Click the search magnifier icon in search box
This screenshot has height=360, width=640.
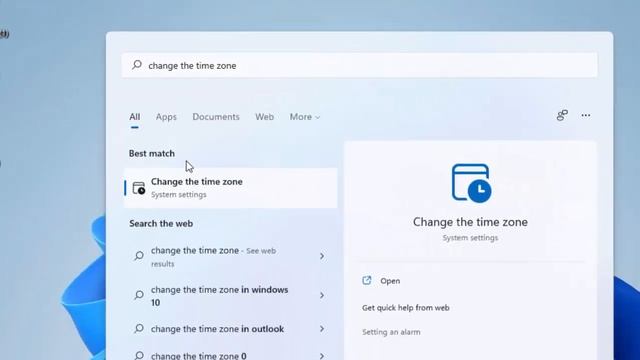(137, 64)
